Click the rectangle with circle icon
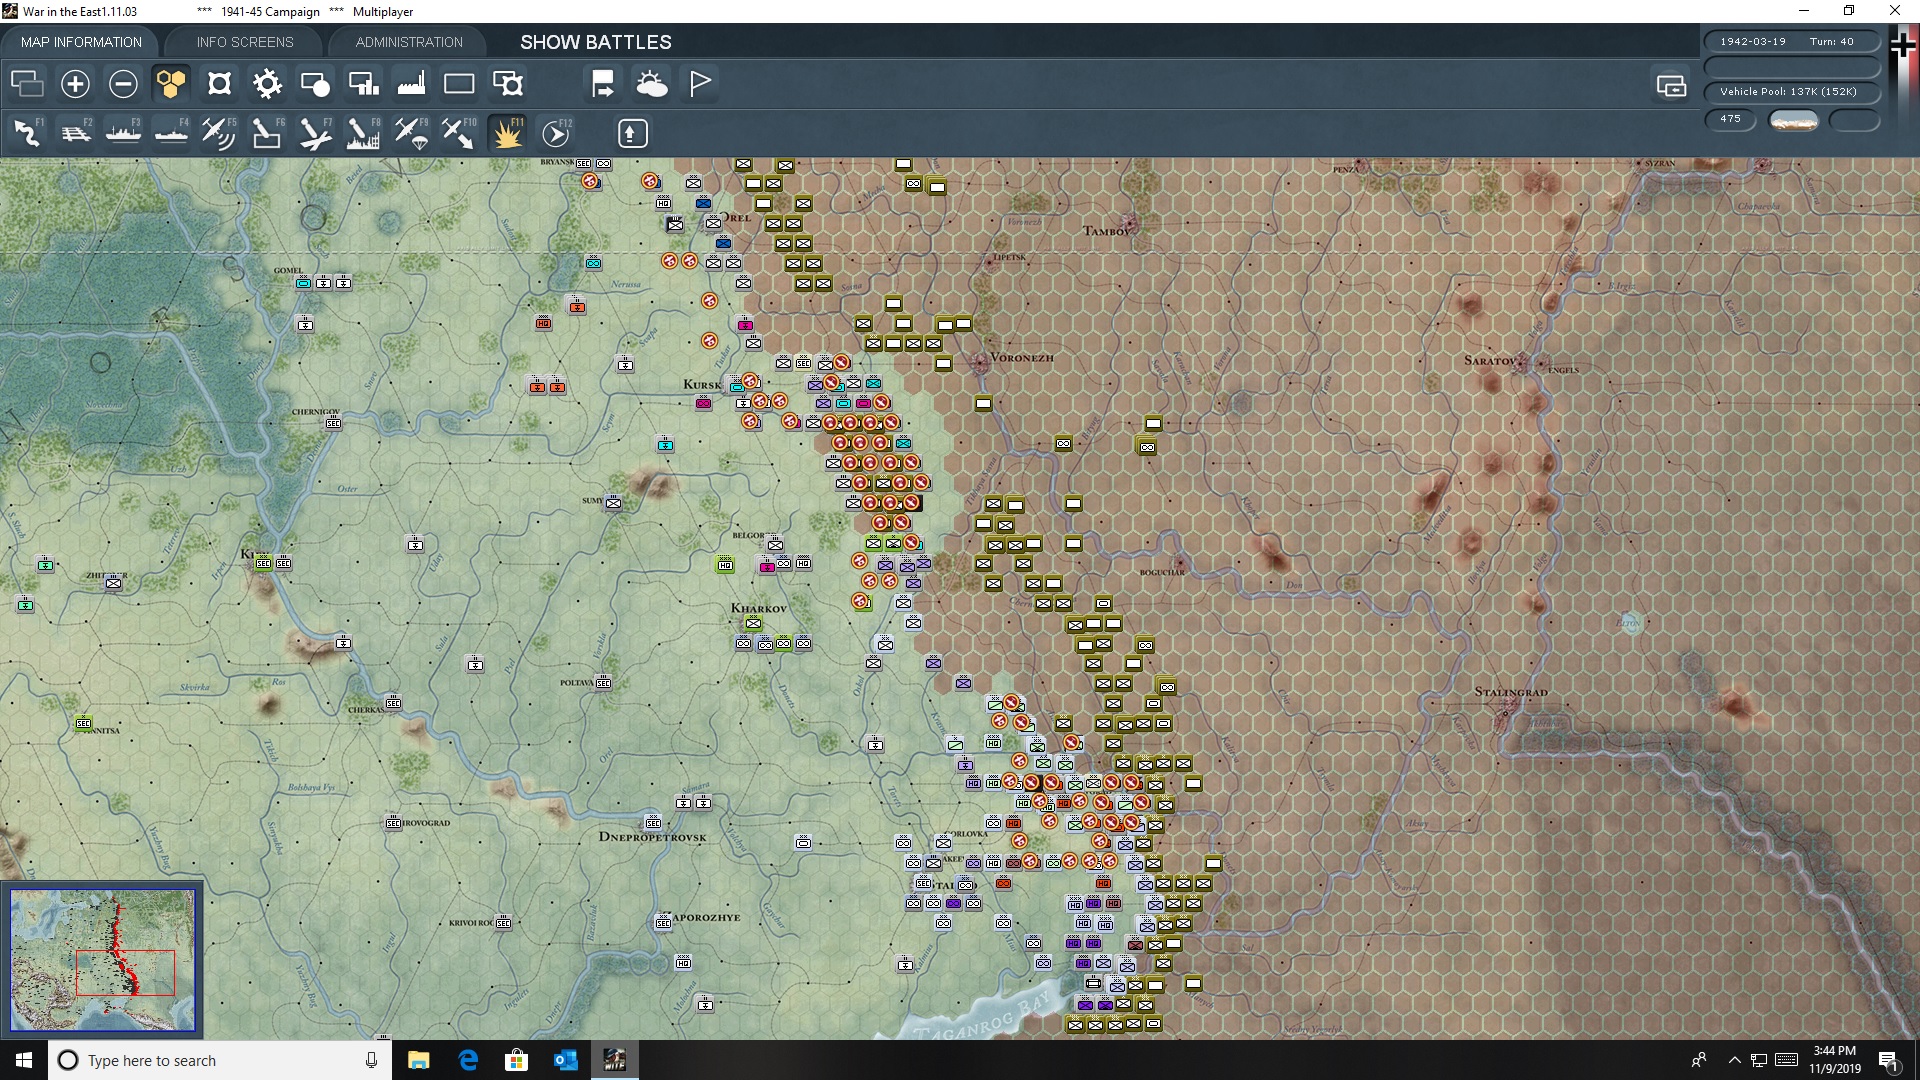Screen dimensions: 1920x1080 point(315,84)
